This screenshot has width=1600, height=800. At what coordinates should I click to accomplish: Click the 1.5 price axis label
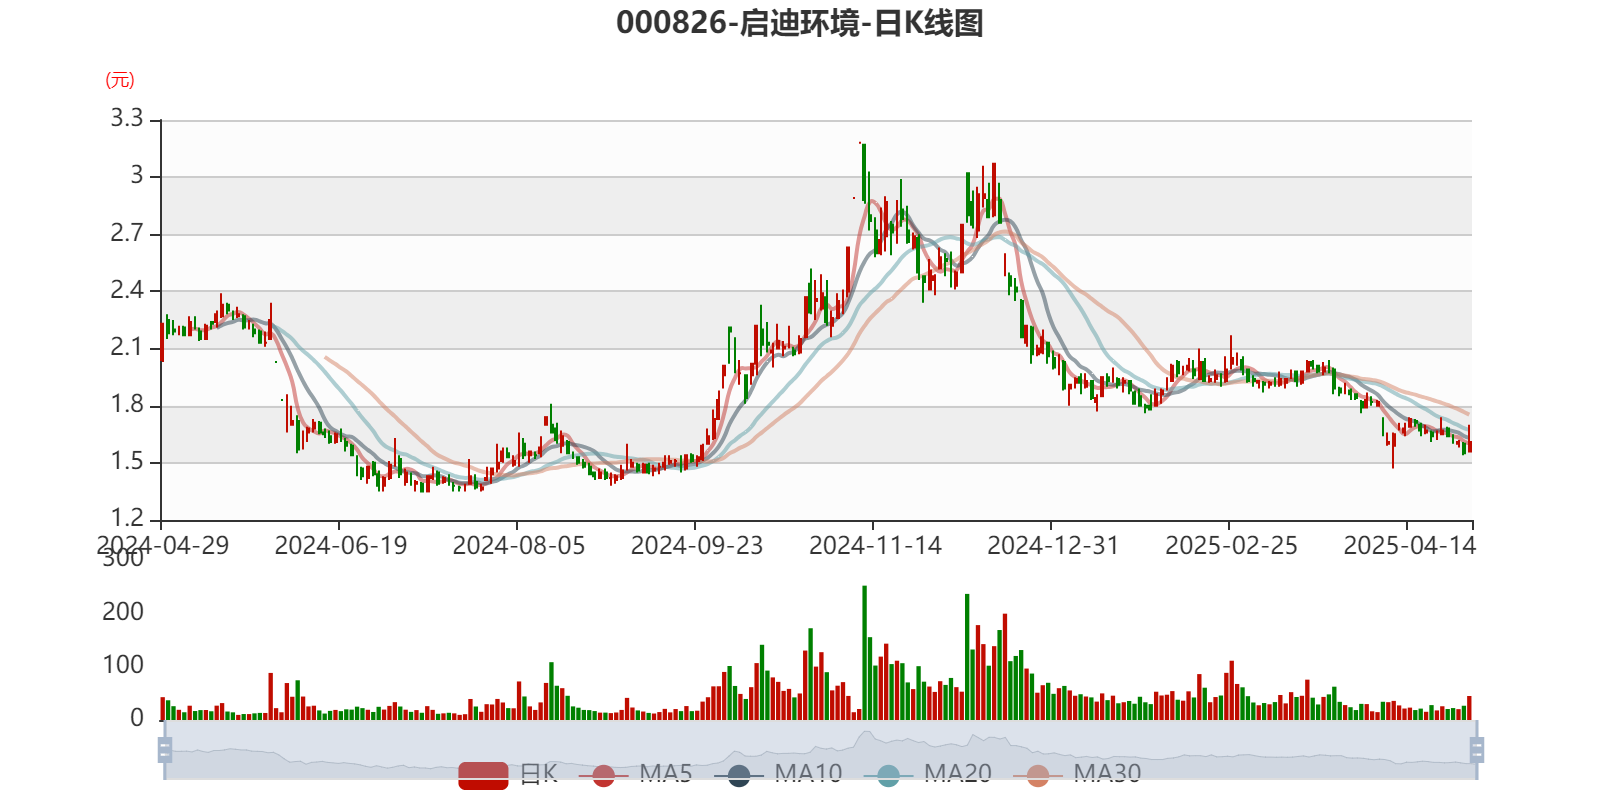tap(127, 461)
